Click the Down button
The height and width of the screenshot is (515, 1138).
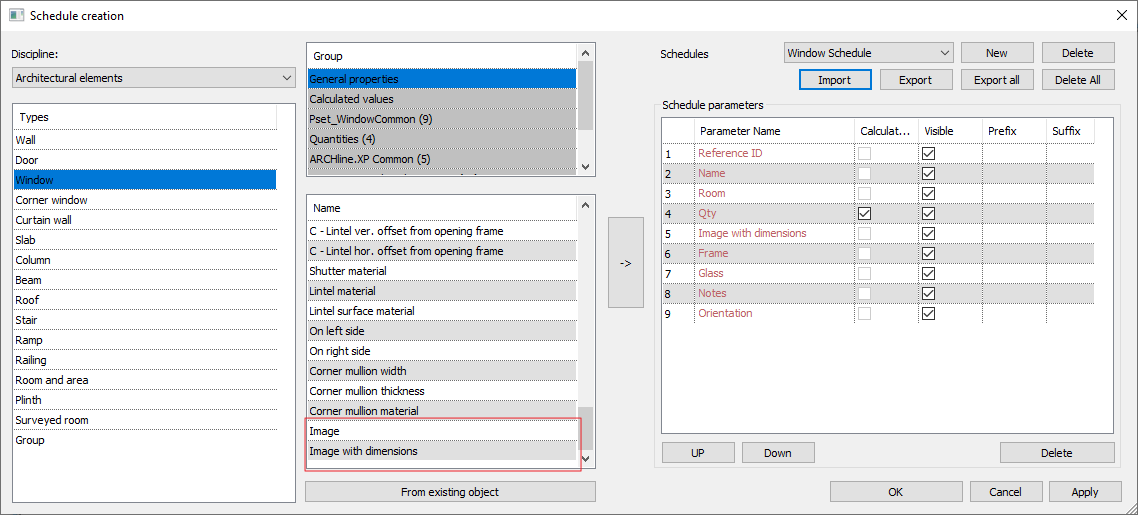click(777, 453)
